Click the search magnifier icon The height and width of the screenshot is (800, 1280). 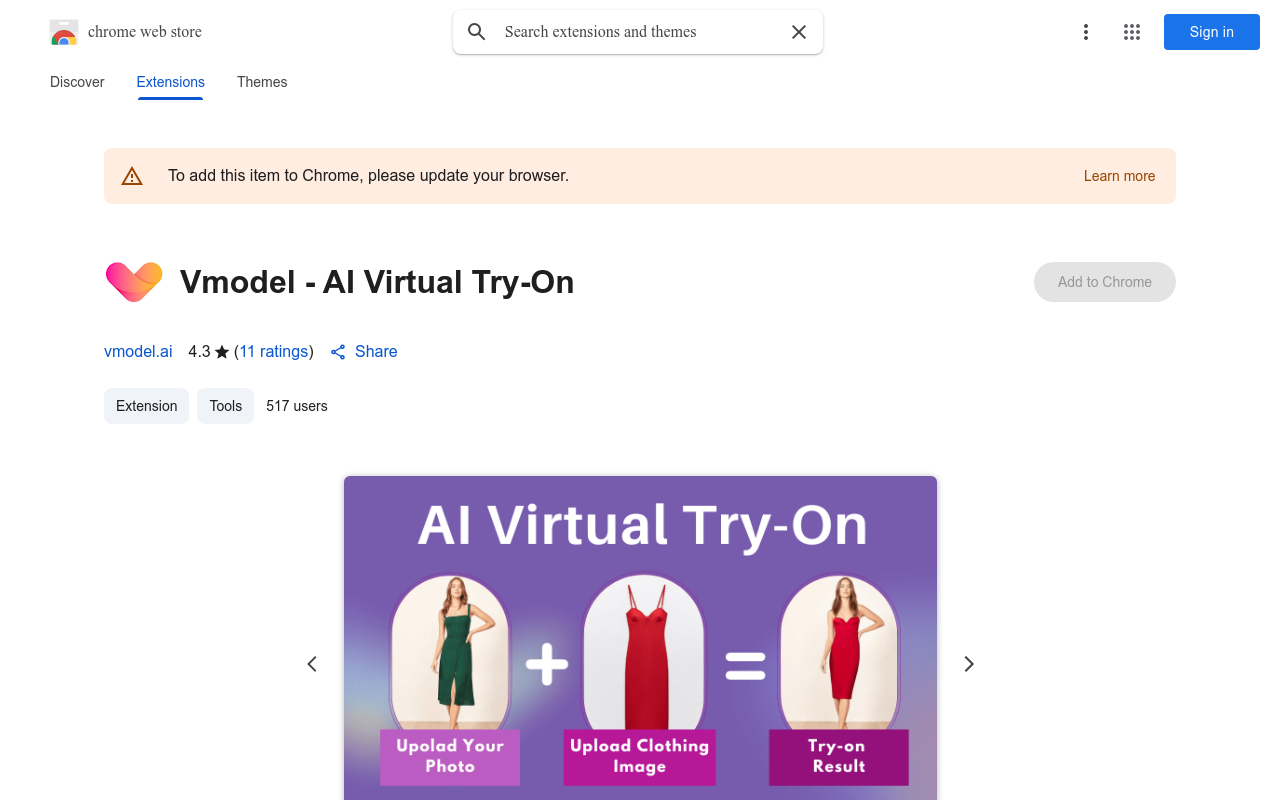pyautogui.click(x=477, y=32)
